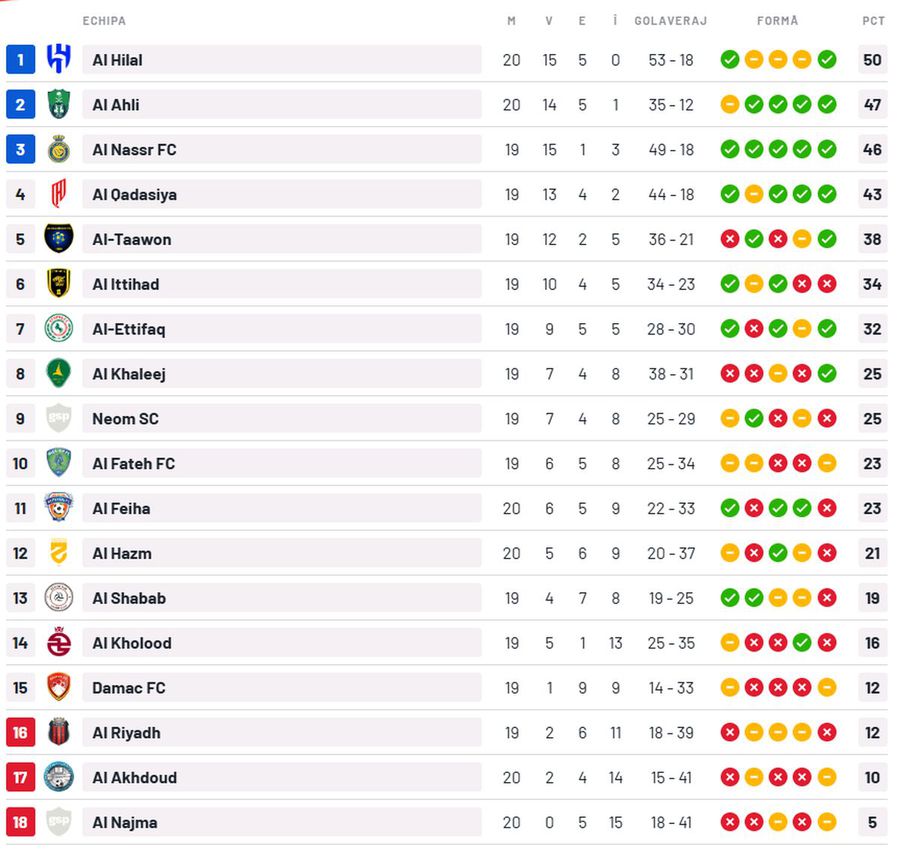900x854 pixels.
Task: Click the Al Qadasiya red logo
Action: click(59, 194)
